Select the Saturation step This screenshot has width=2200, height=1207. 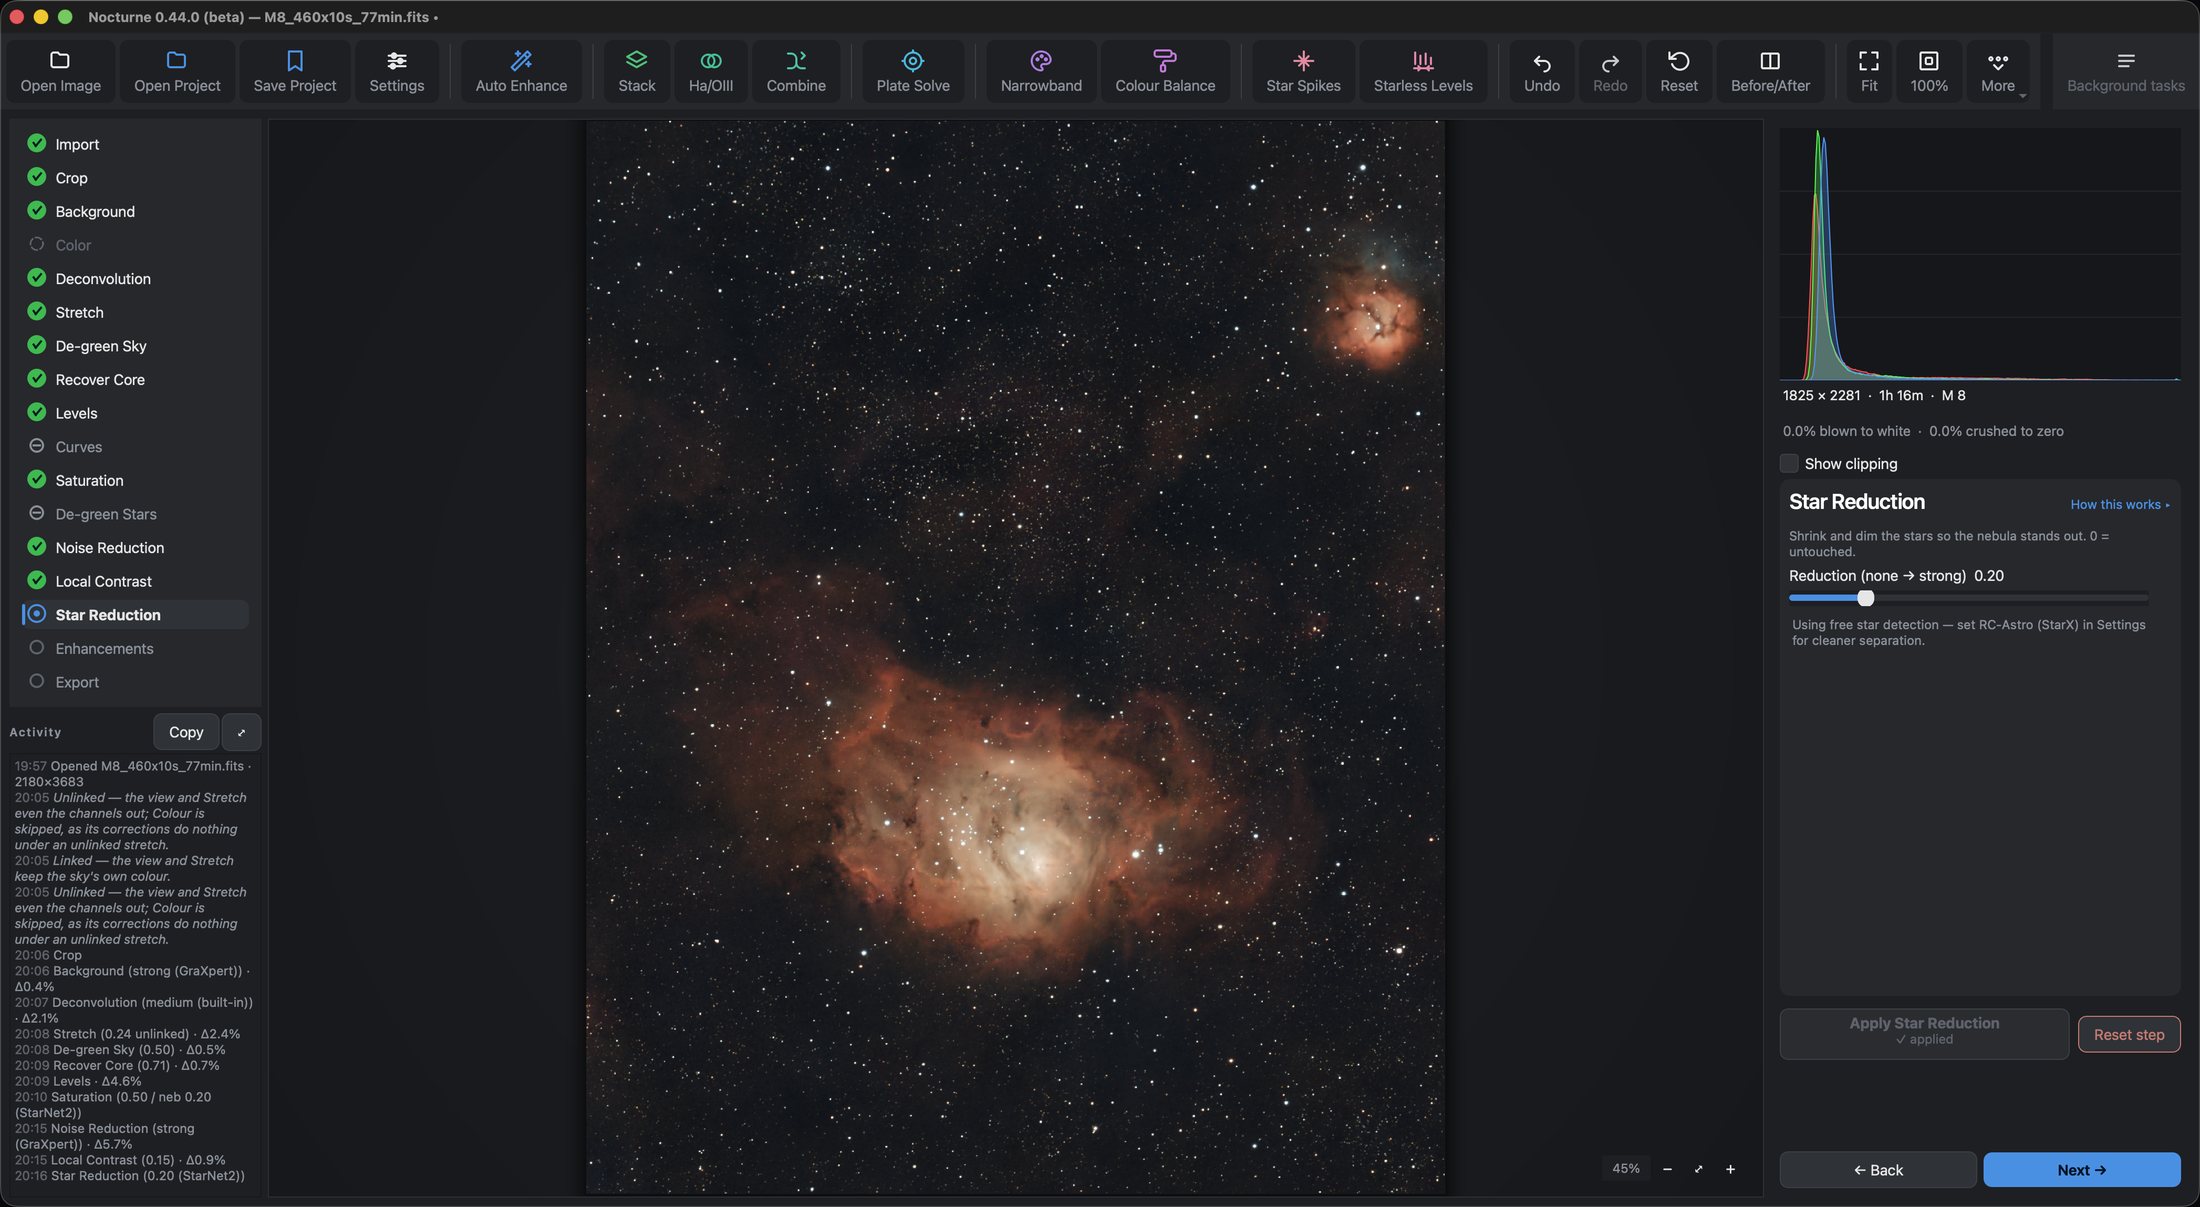click(x=135, y=480)
